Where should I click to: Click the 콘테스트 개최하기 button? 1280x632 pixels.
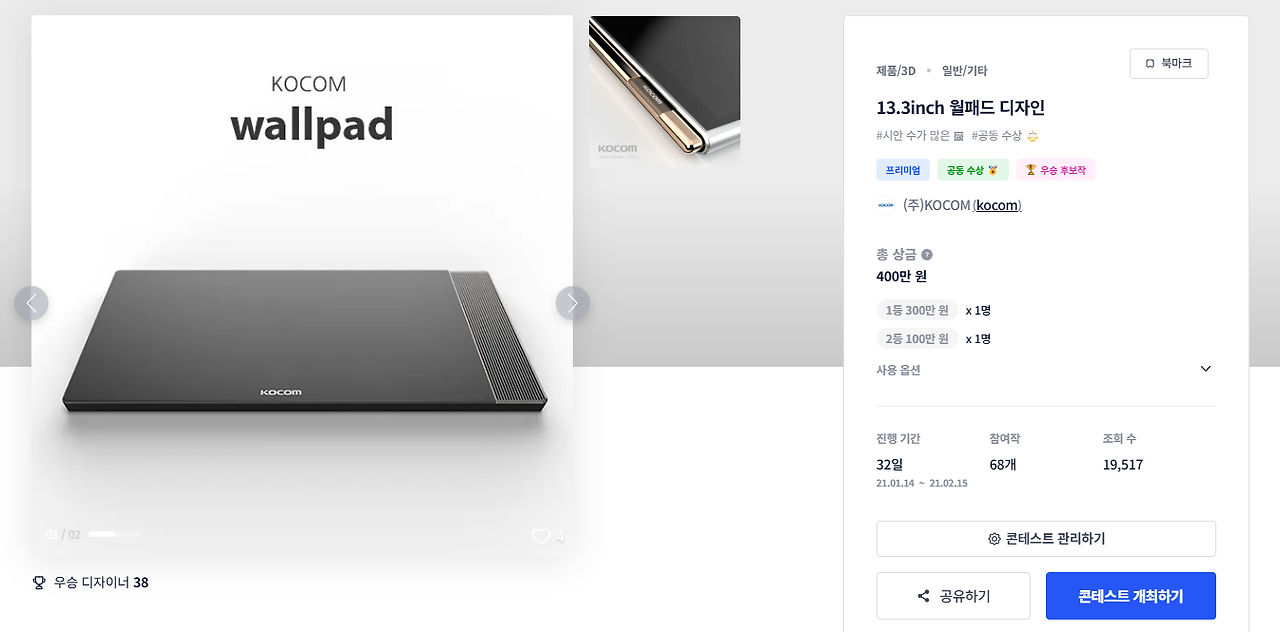tap(1131, 596)
